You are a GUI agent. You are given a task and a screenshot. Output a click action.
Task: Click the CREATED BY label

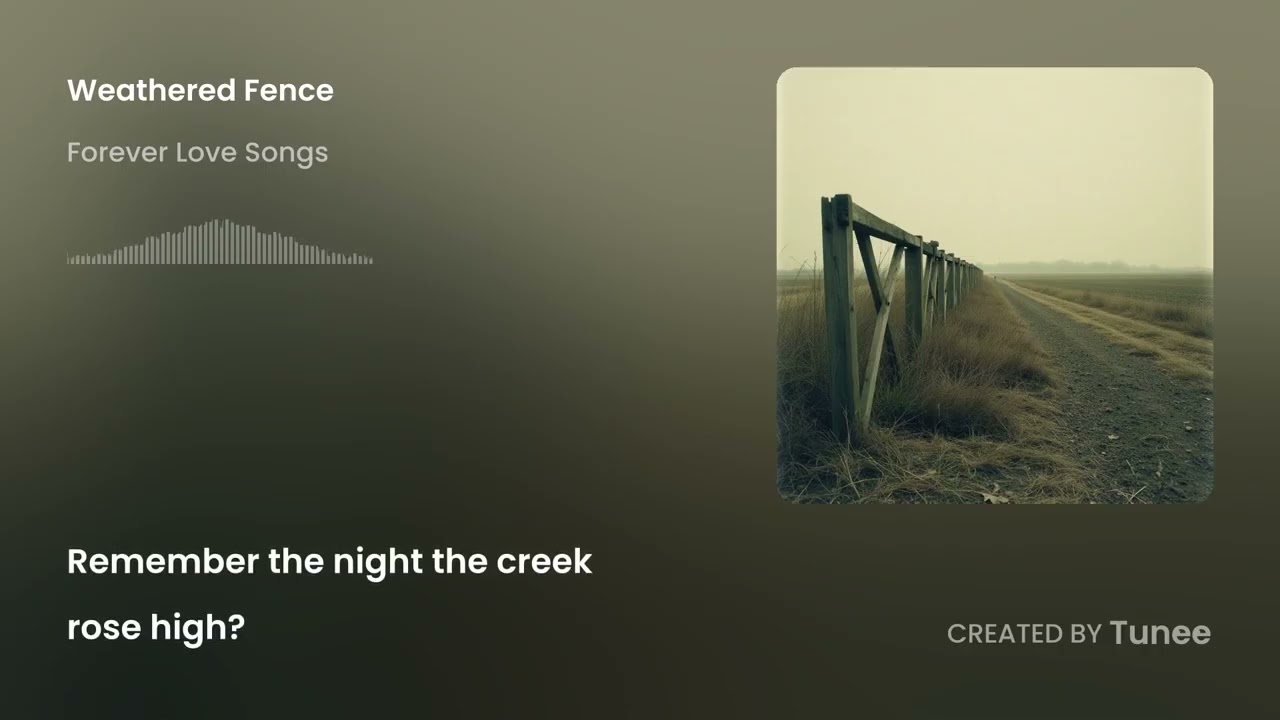coord(1024,634)
